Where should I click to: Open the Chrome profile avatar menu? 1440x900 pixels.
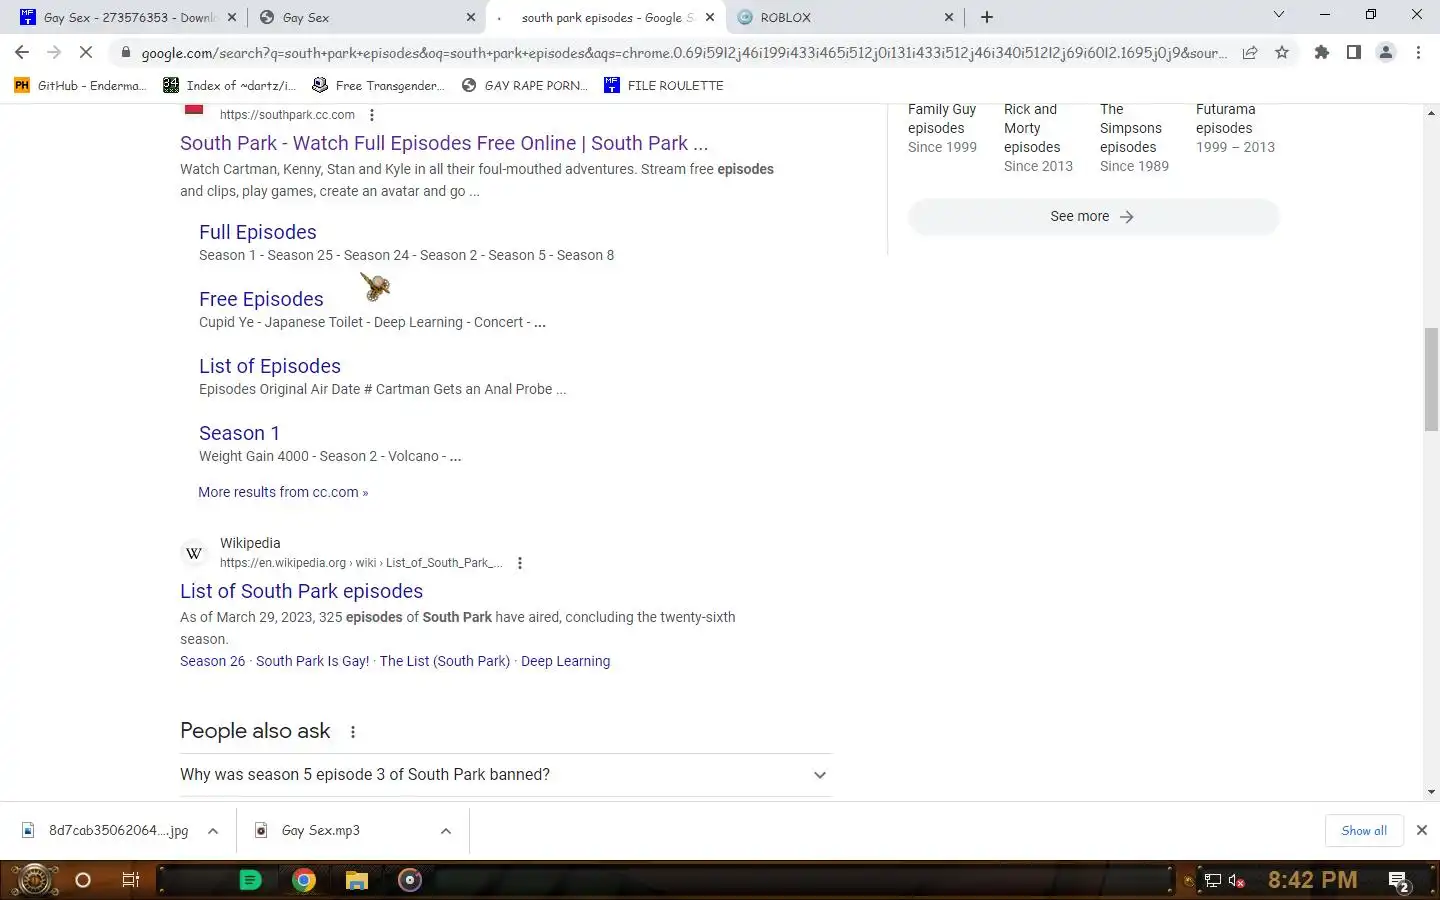(x=1386, y=52)
